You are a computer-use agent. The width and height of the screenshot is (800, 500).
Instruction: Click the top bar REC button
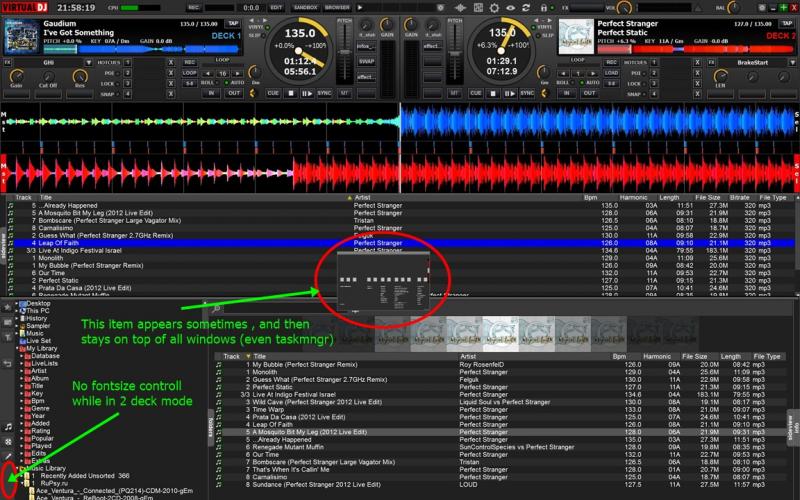[x=193, y=8]
